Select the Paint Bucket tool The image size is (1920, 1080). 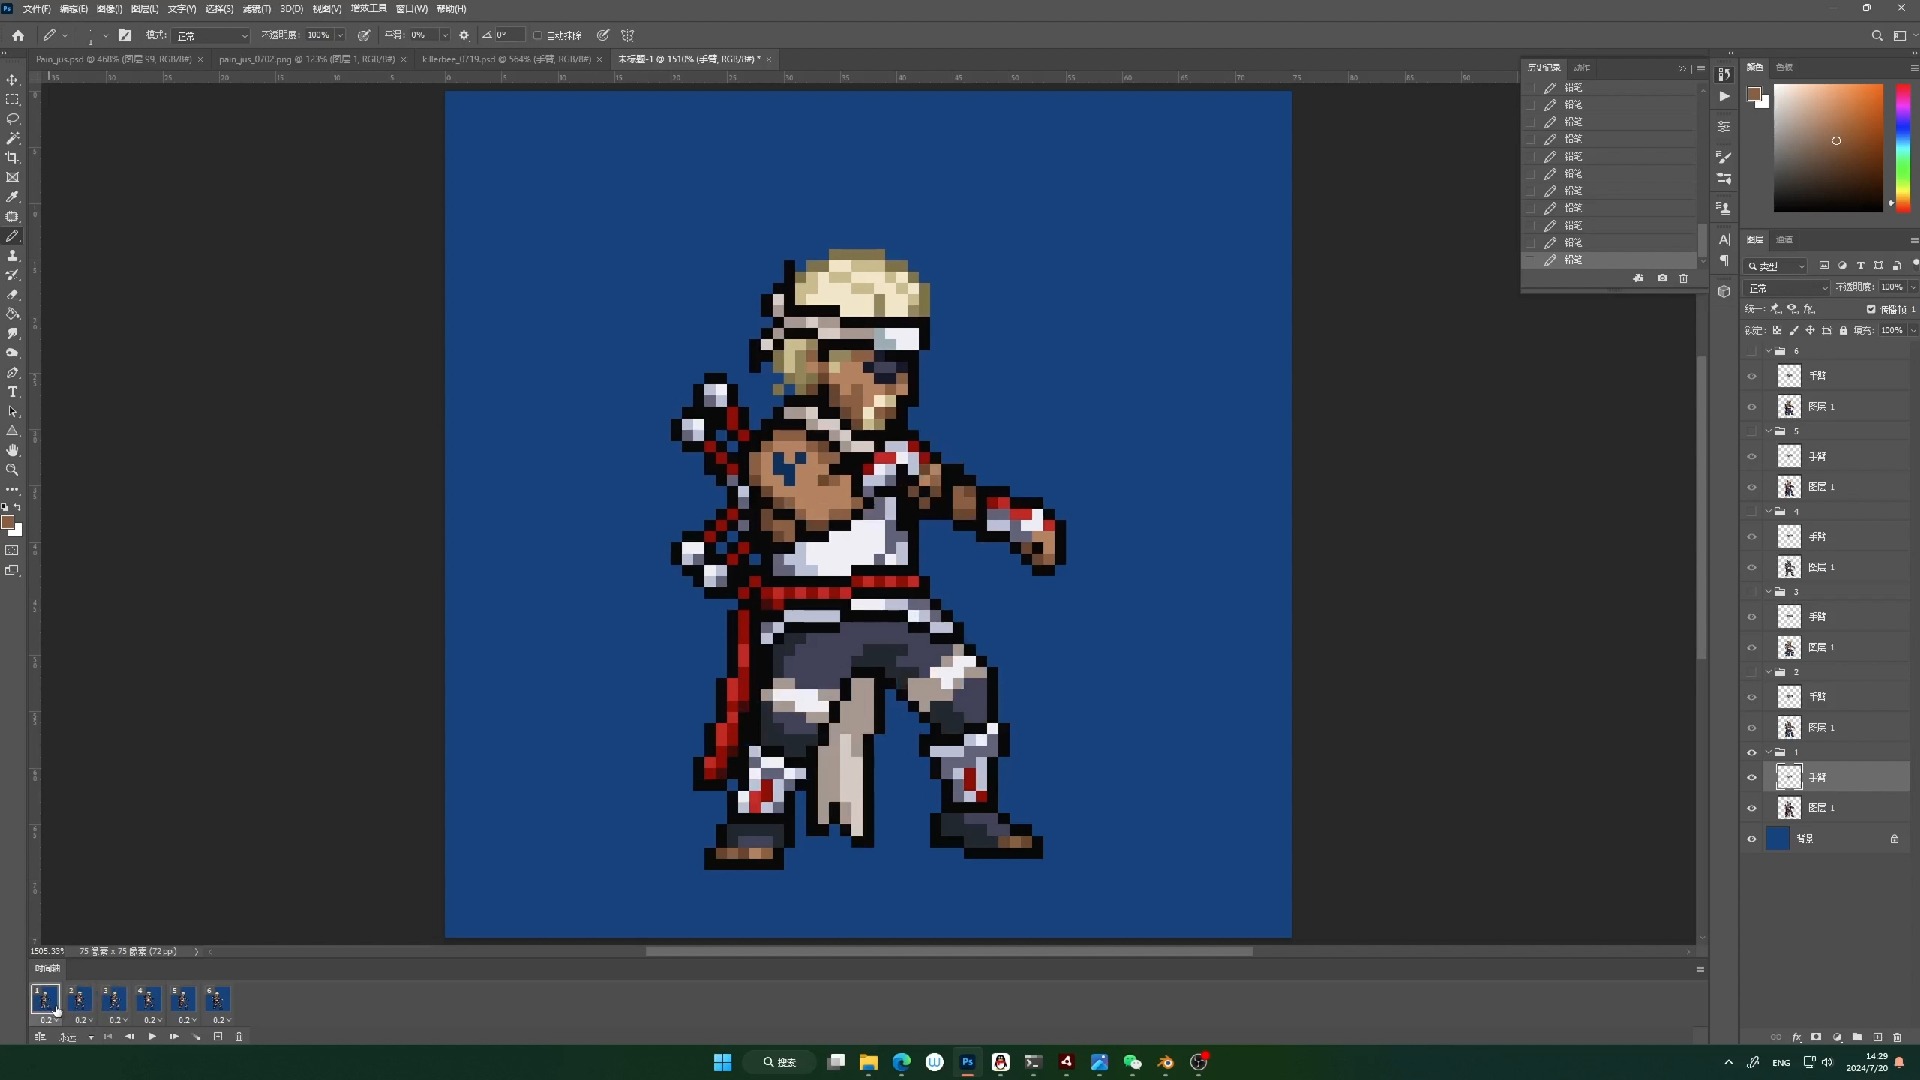click(x=13, y=314)
